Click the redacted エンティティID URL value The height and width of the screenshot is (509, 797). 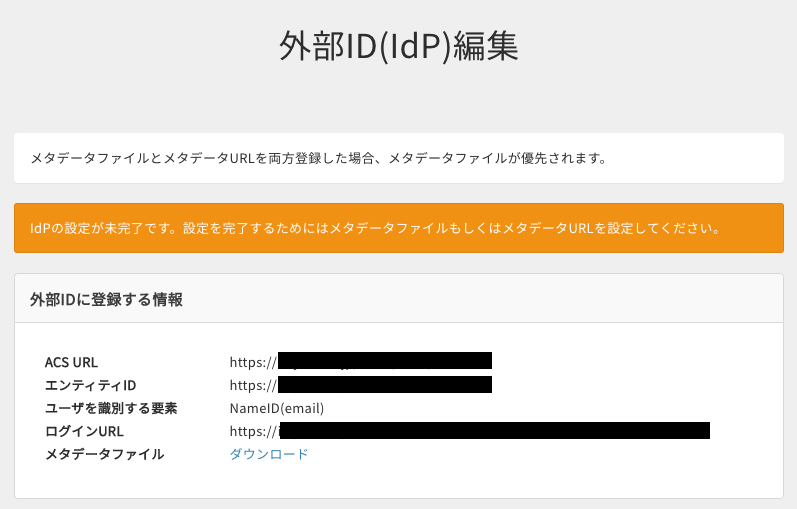(385, 384)
